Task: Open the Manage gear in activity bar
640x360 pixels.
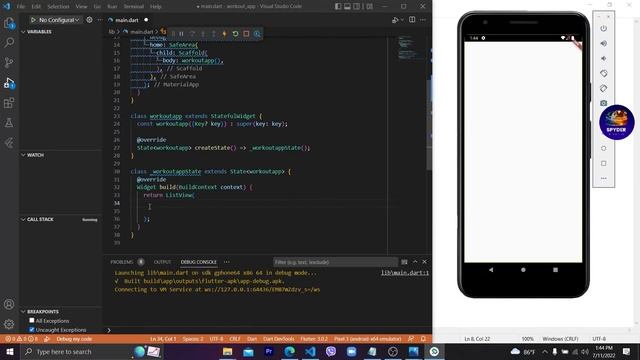Action: (9, 324)
